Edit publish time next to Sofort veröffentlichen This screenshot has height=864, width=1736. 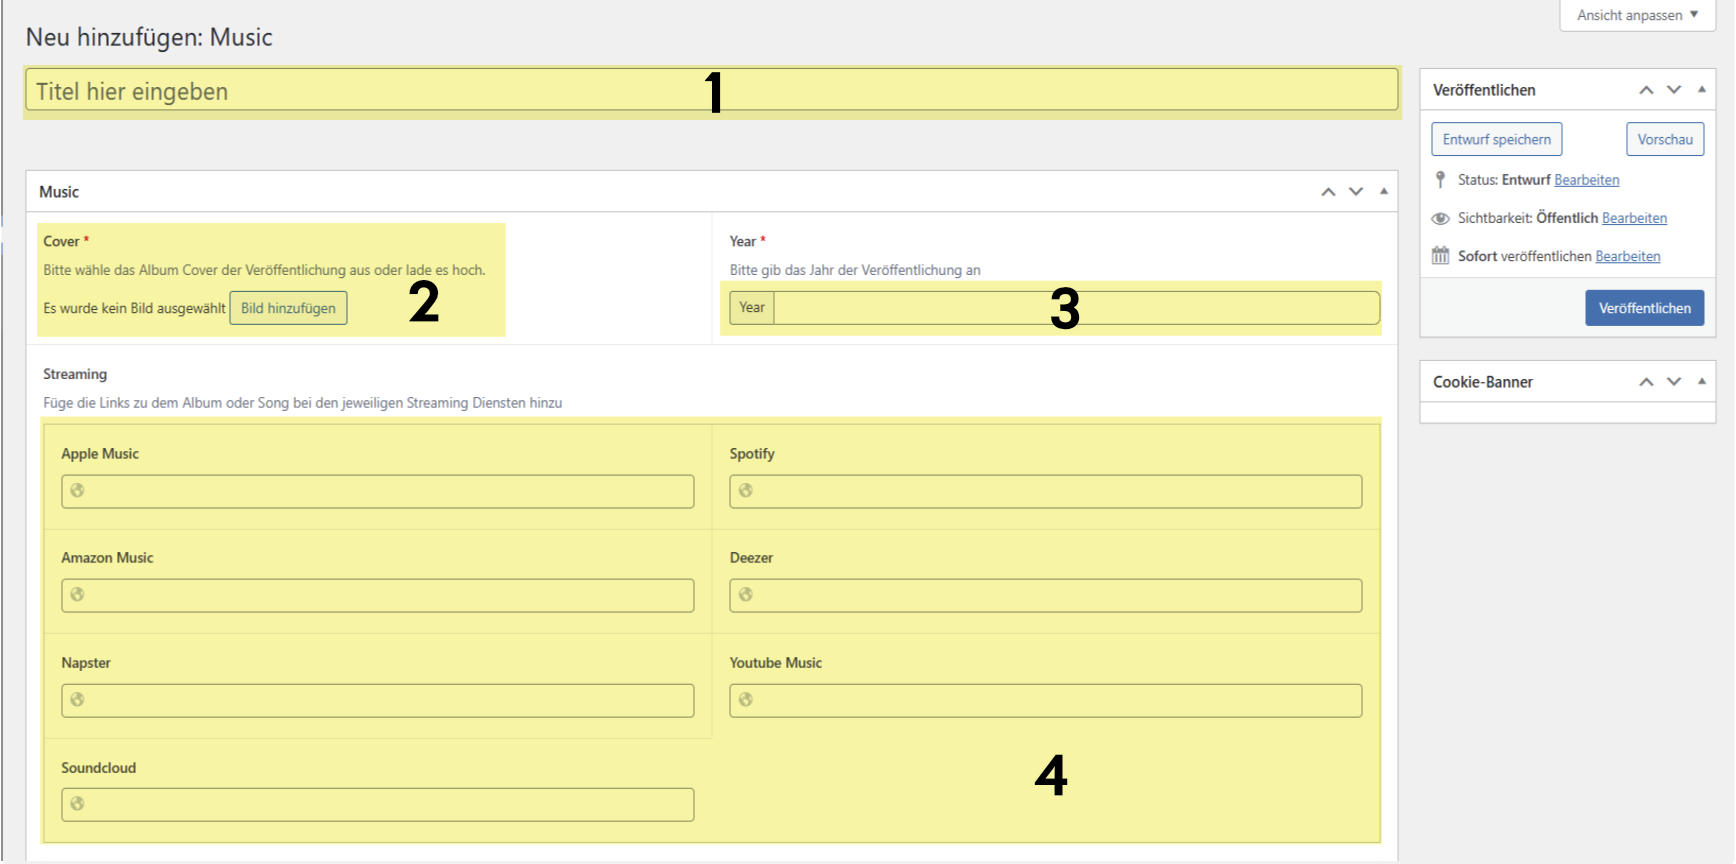click(x=1627, y=257)
